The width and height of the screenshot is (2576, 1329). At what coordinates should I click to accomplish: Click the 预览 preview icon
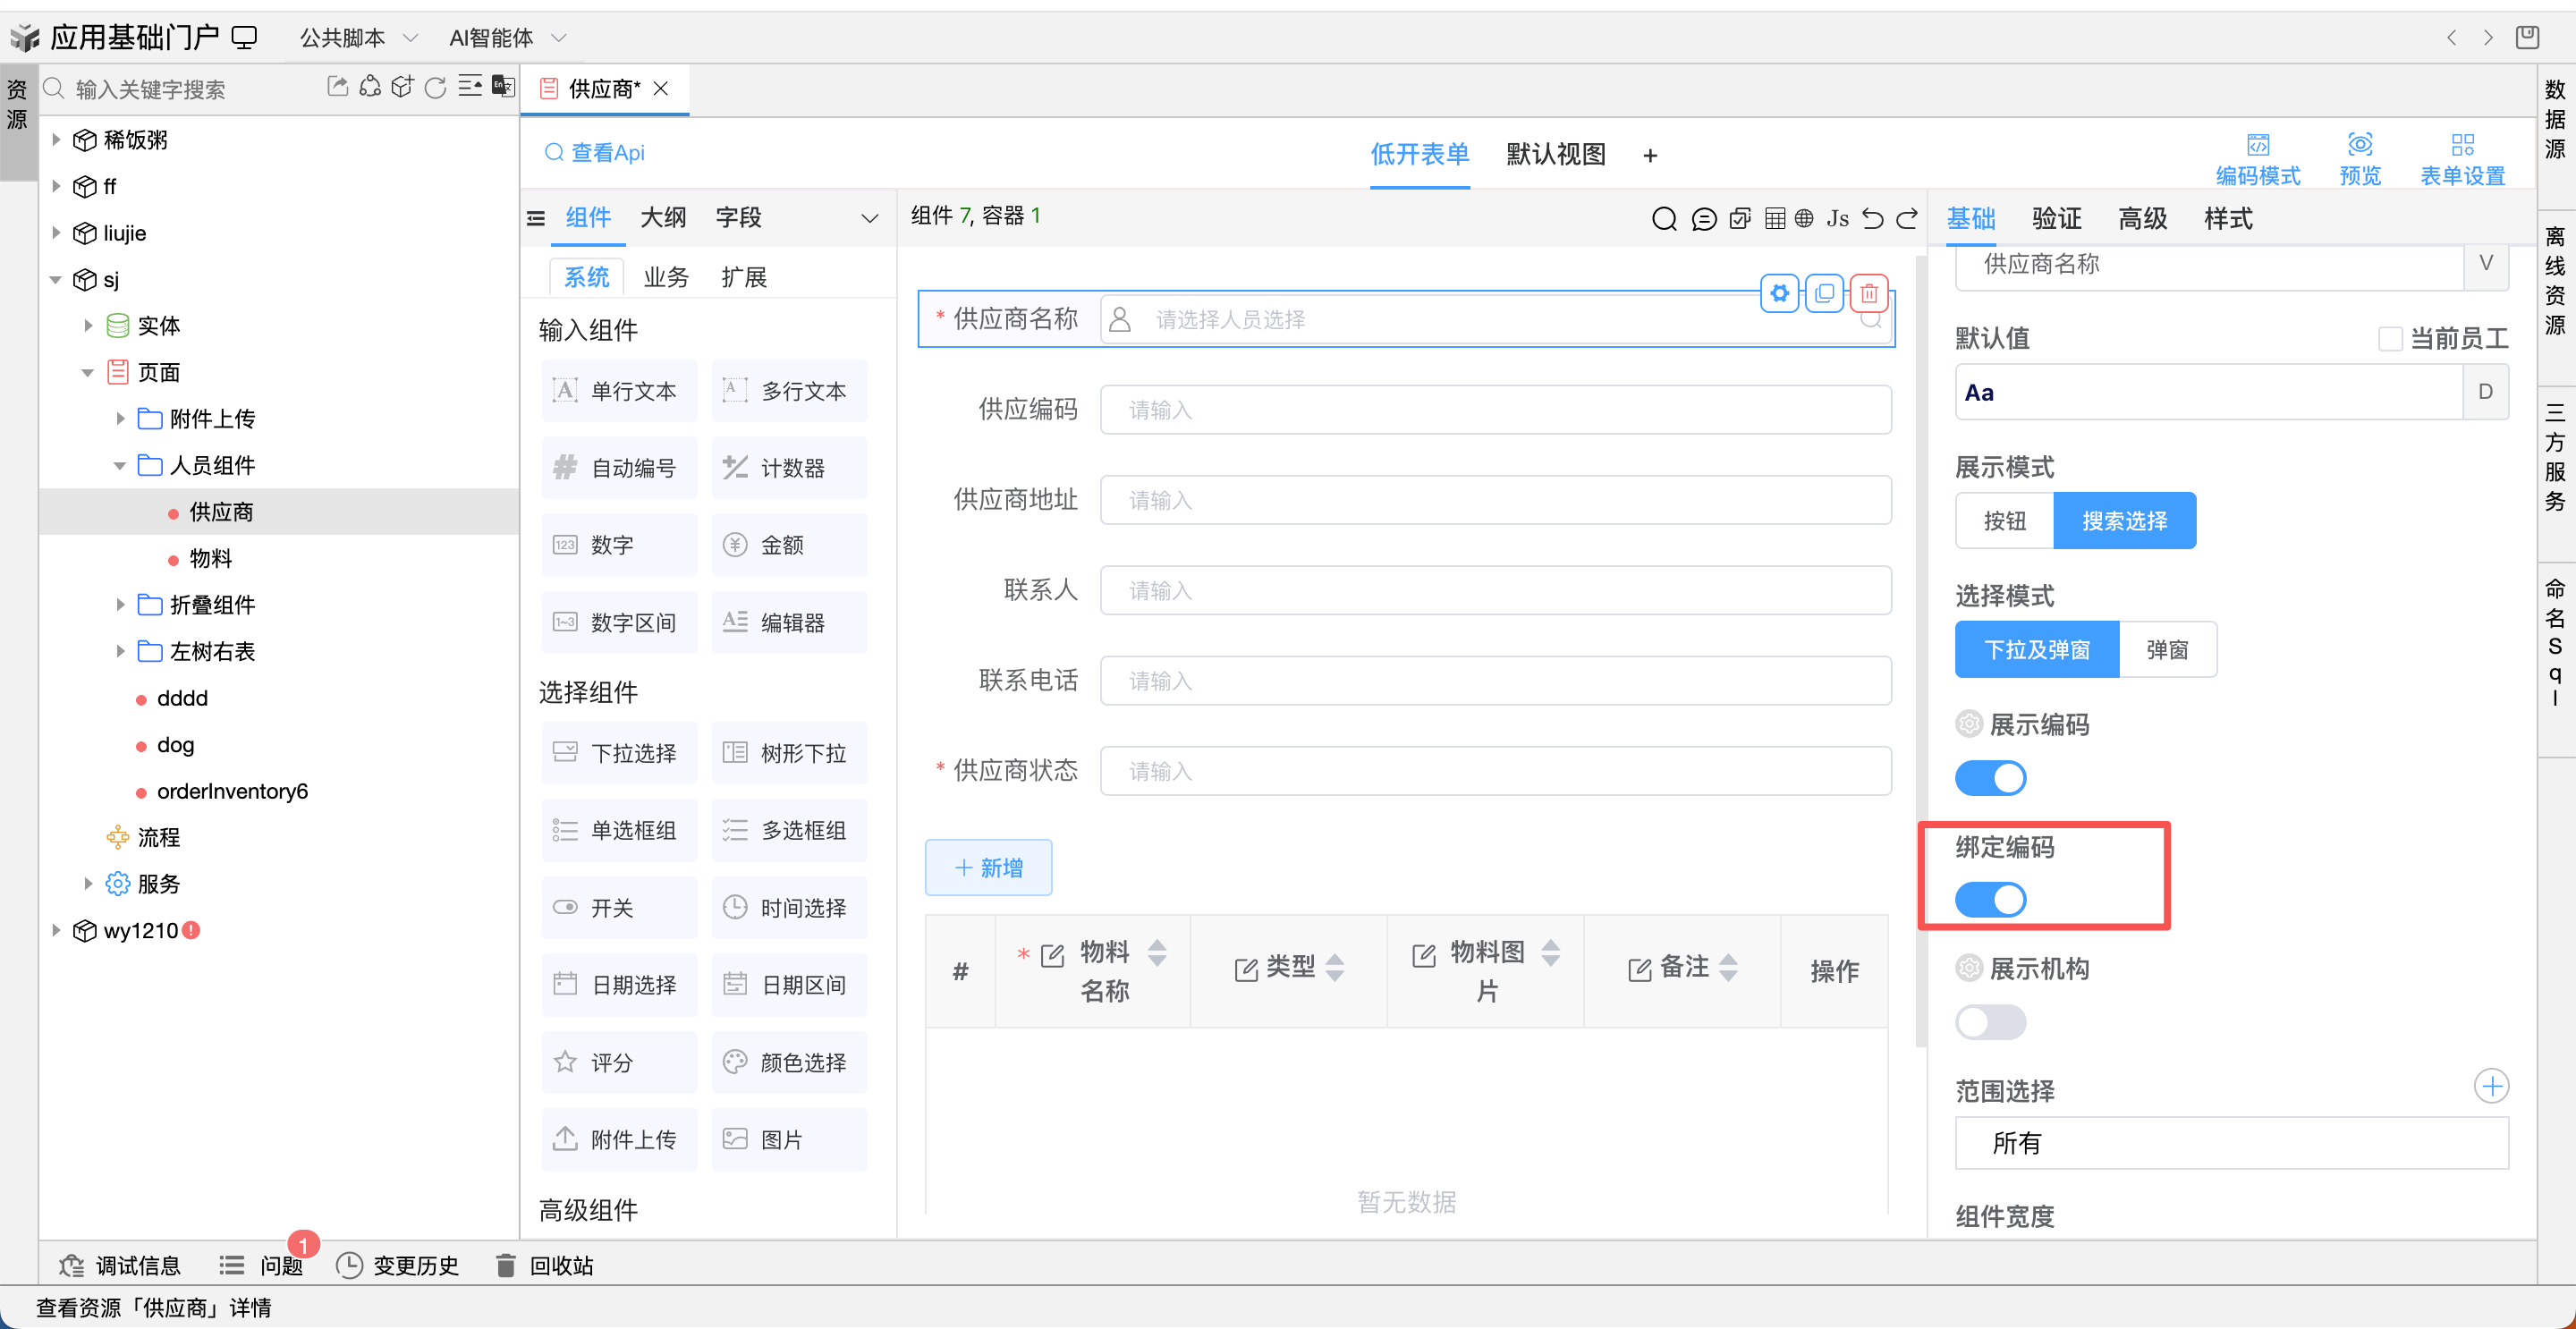[2359, 158]
